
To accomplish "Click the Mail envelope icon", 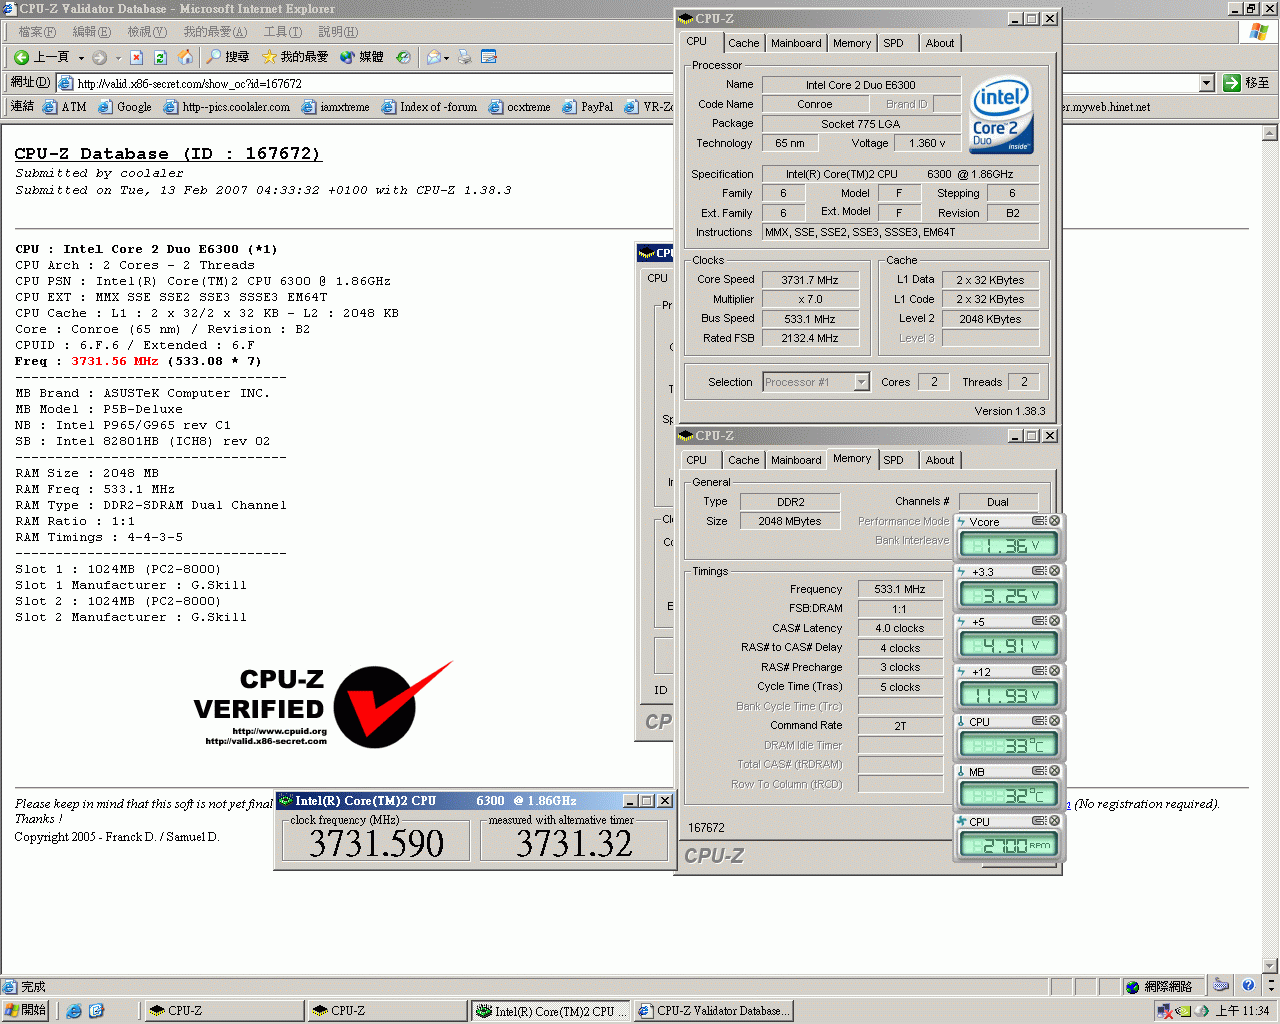I will [x=433, y=57].
